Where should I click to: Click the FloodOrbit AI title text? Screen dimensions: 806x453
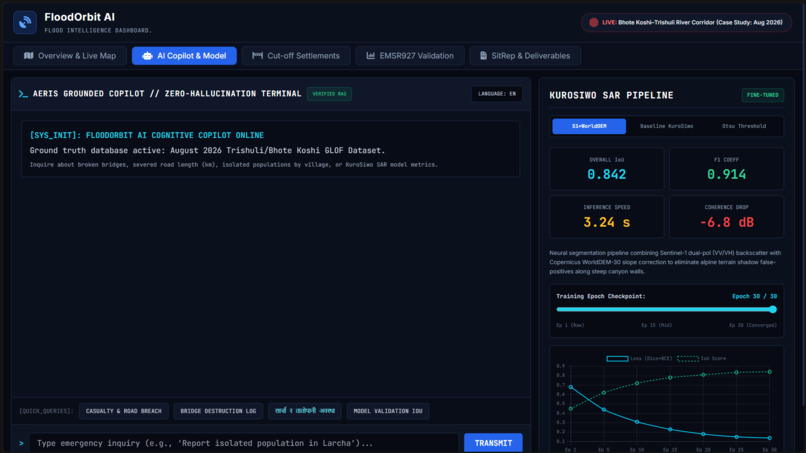click(x=80, y=17)
